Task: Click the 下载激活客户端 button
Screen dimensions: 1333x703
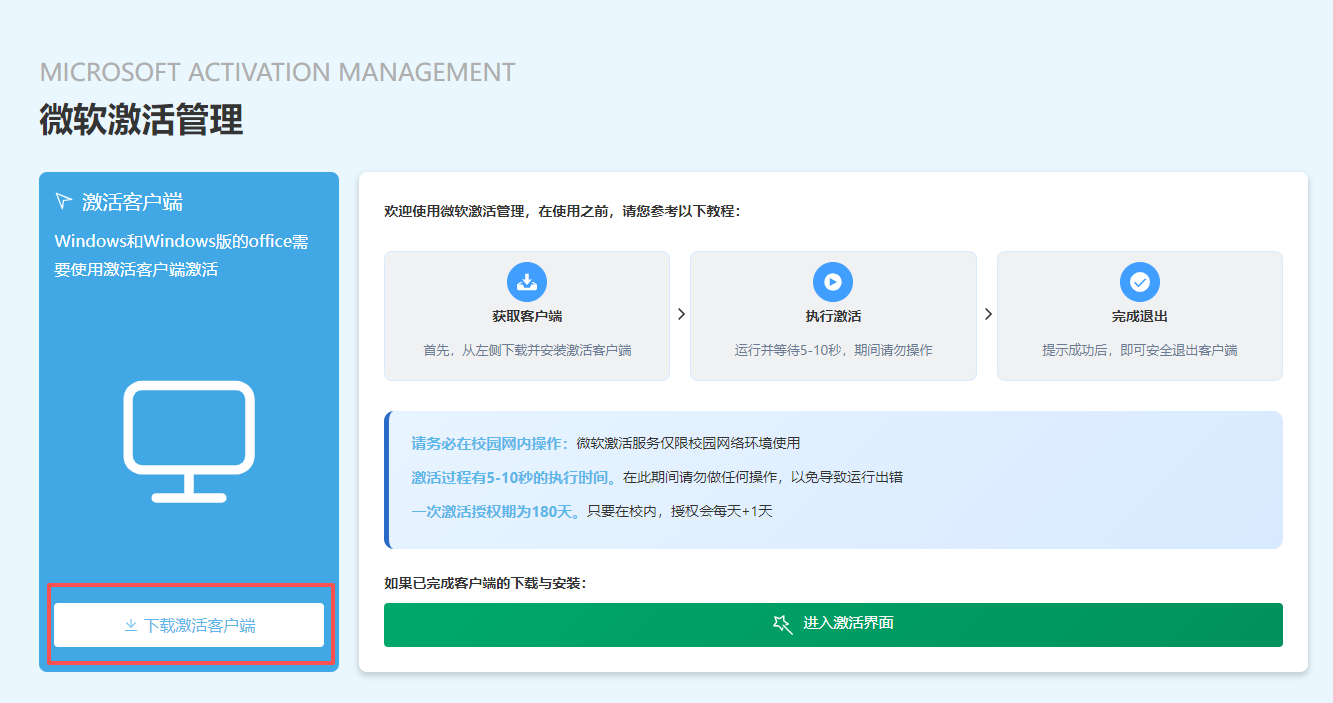Action: point(189,625)
